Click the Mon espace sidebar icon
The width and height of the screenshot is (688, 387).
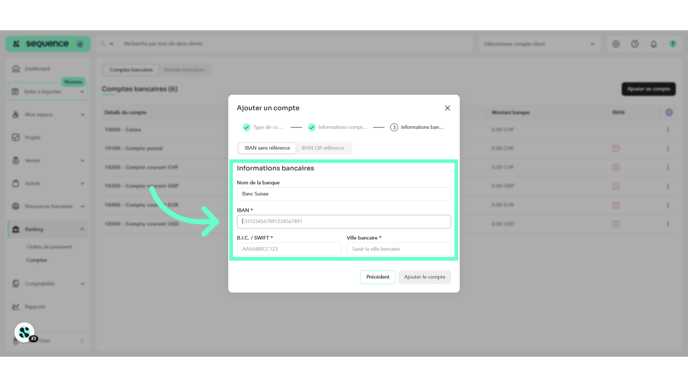click(15, 115)
